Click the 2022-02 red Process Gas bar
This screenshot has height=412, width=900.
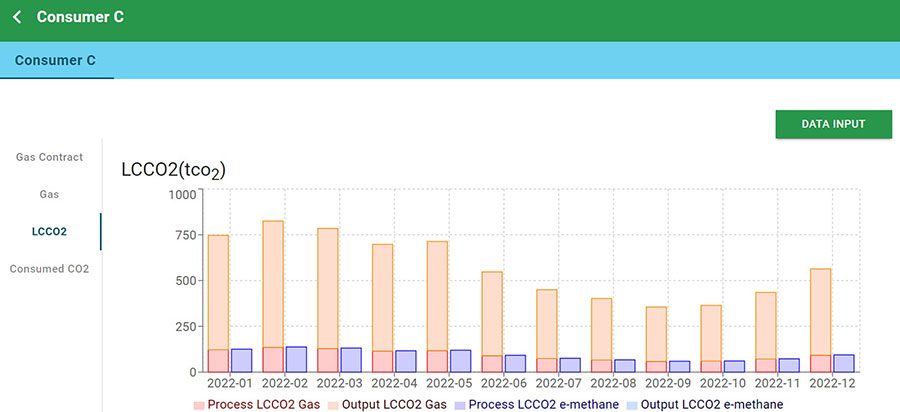point(273,360)
